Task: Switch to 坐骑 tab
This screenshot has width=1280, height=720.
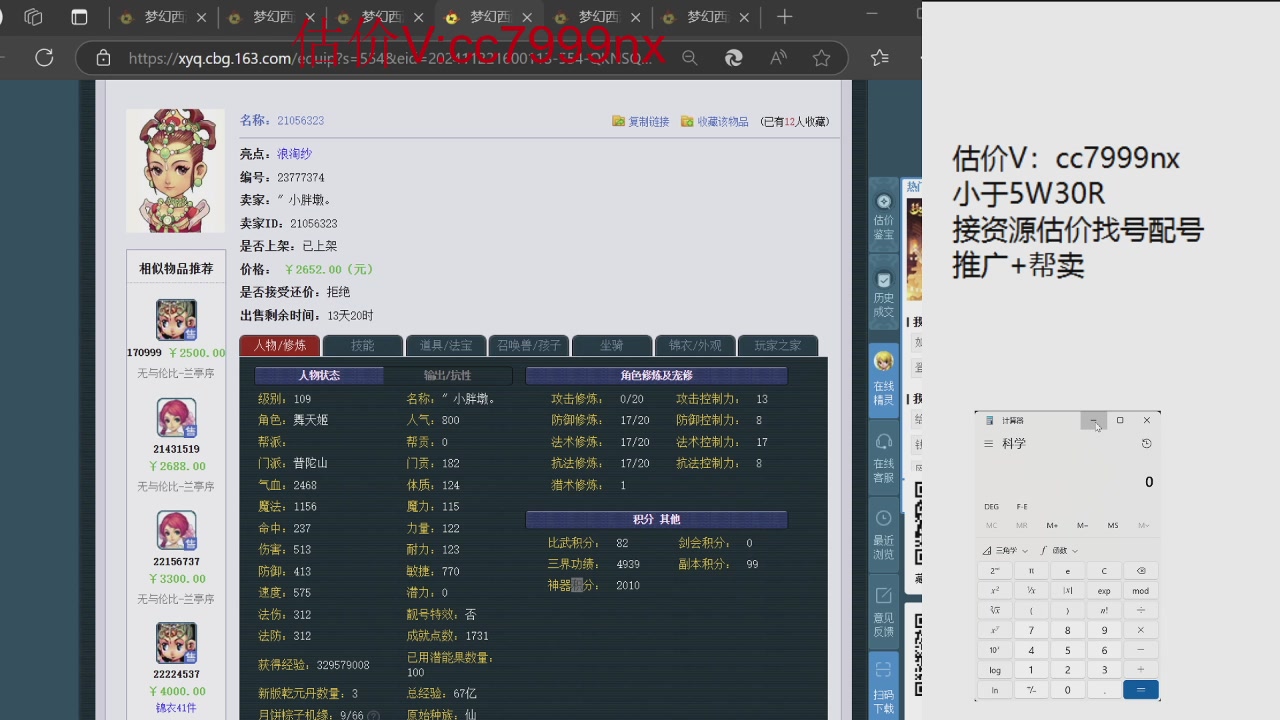Action: click(x=612, y=345)
